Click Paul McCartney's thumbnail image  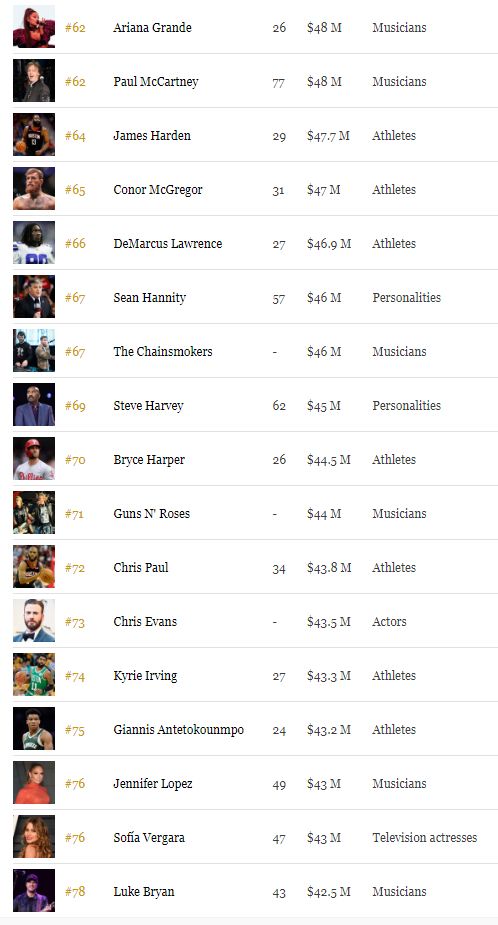(x=34, y=81)
